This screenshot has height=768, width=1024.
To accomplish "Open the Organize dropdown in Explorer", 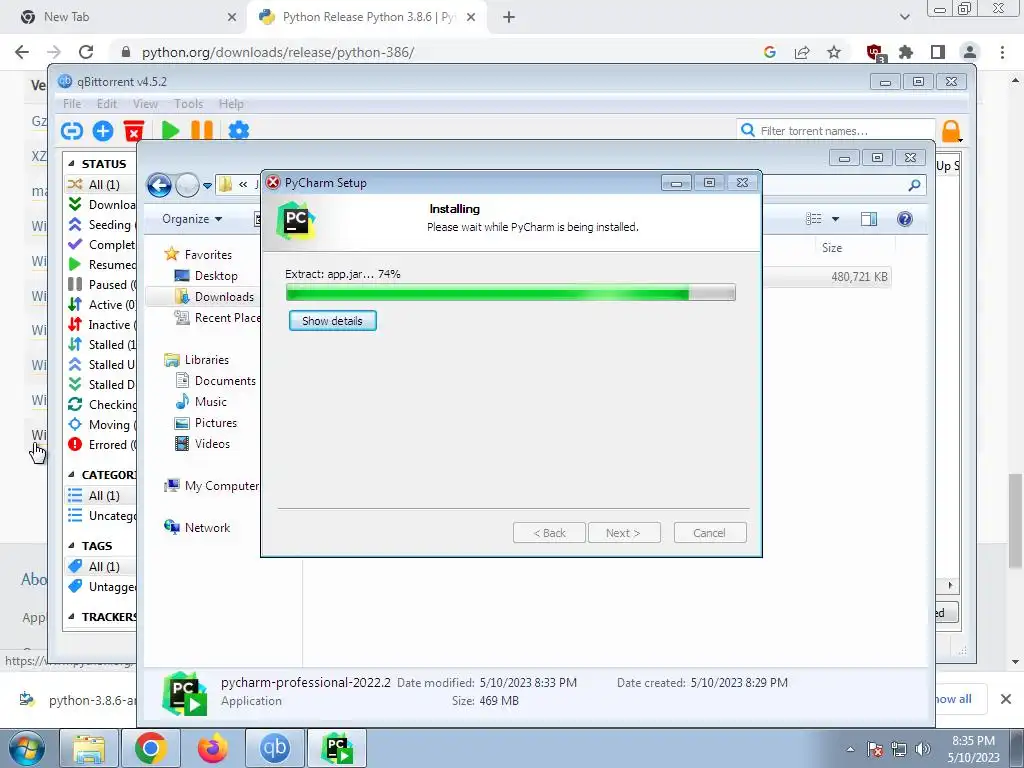I will coord(192,219).
